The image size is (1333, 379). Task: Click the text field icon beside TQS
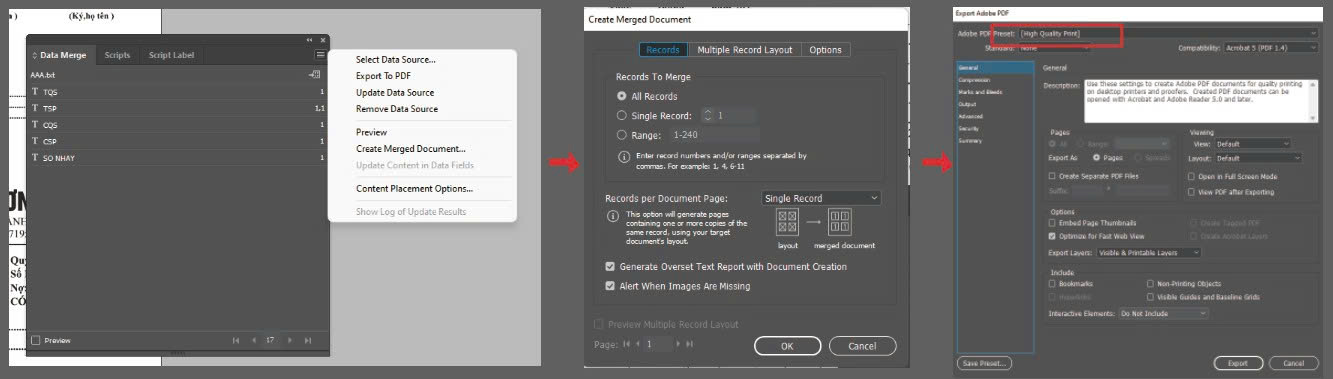(x=35, y=91)
